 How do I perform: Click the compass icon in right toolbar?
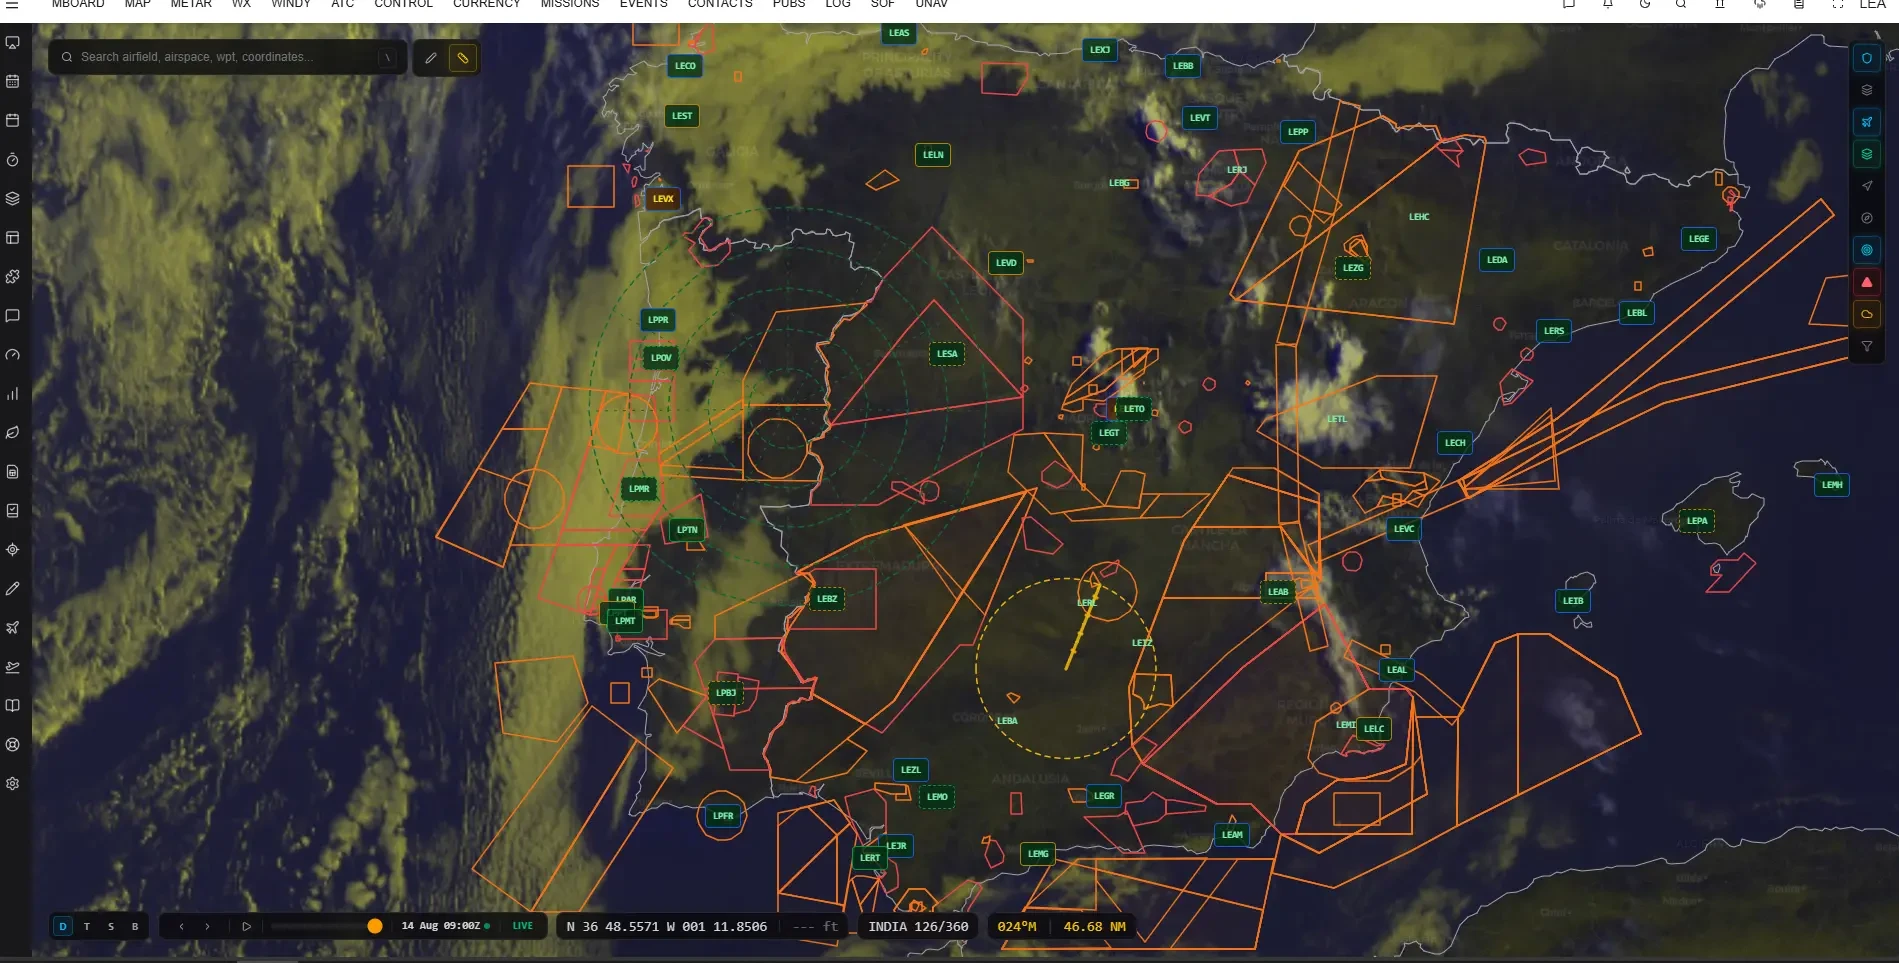pyautogui.click(x=1867, y=218)
